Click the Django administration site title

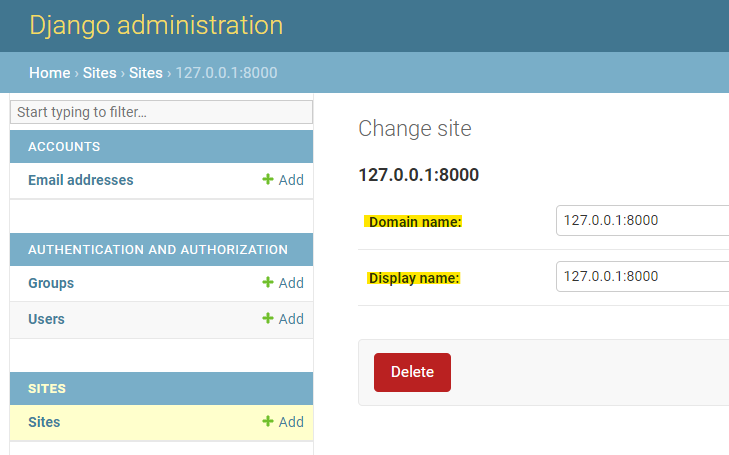[x=156, y=25]
